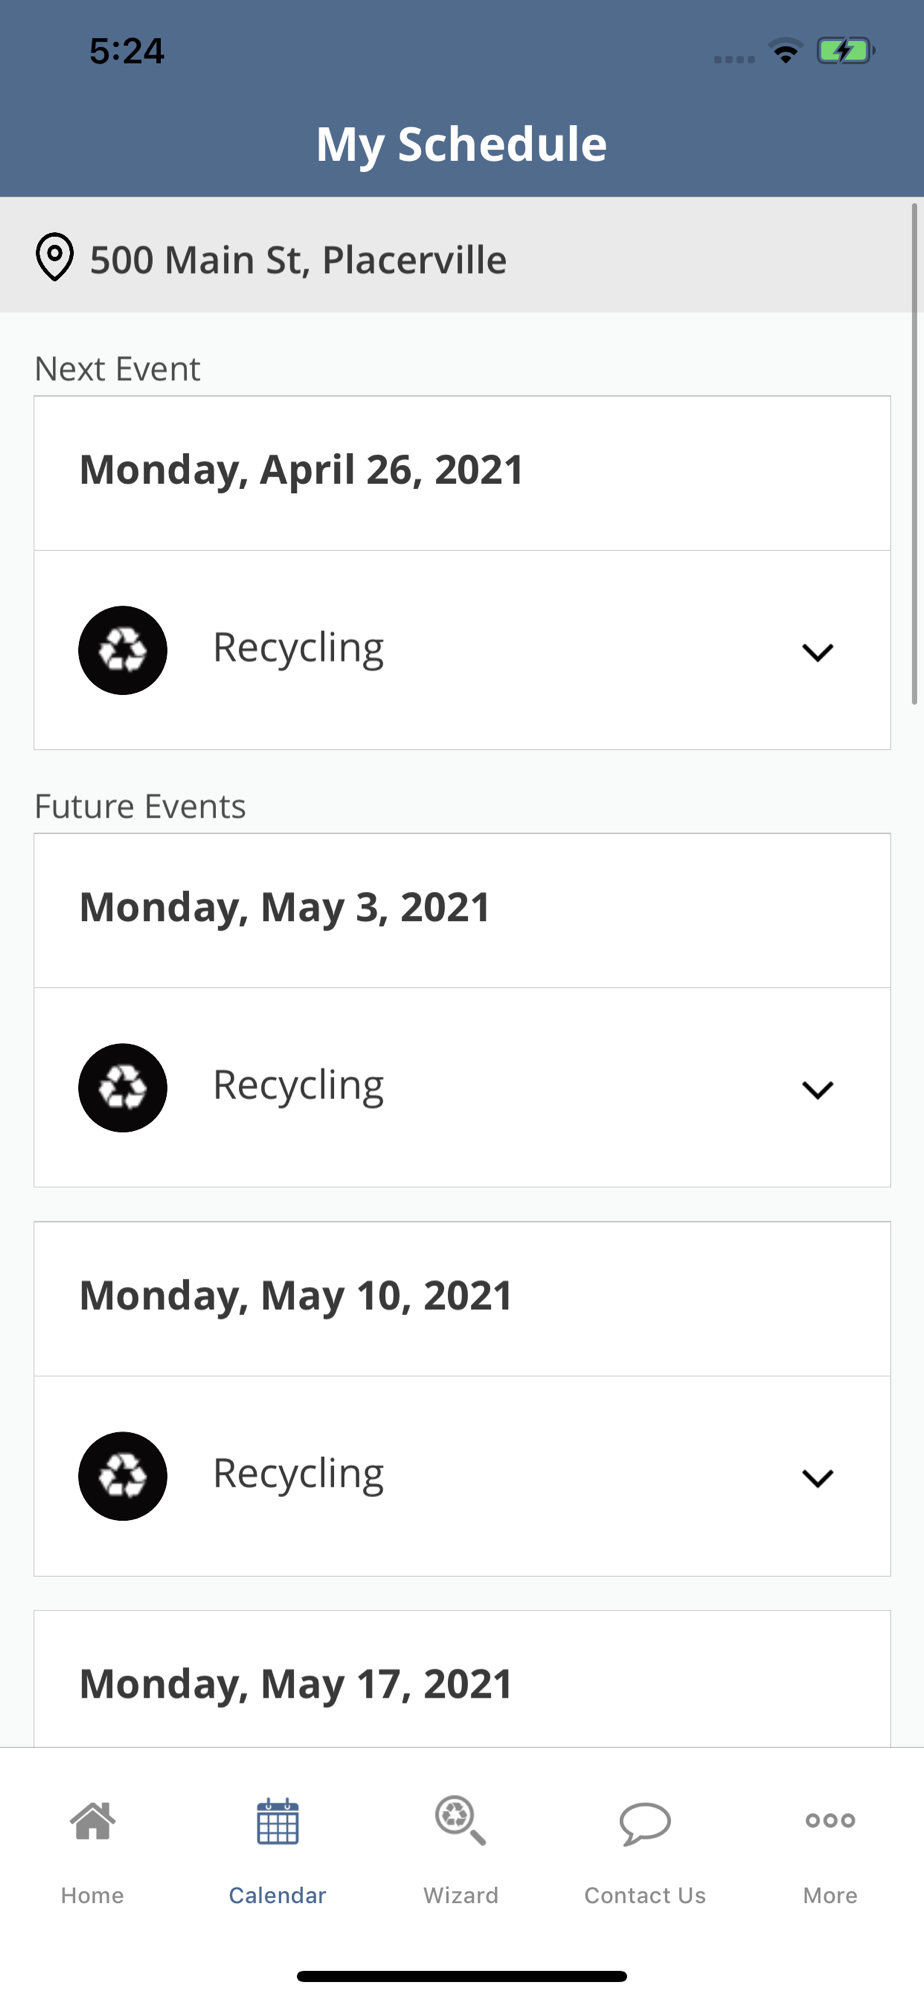This screenshot has width=924, height=2000.
Task: Open Contact Us speech bubble
Action: pyautogui.click(x=645, y=1822)
